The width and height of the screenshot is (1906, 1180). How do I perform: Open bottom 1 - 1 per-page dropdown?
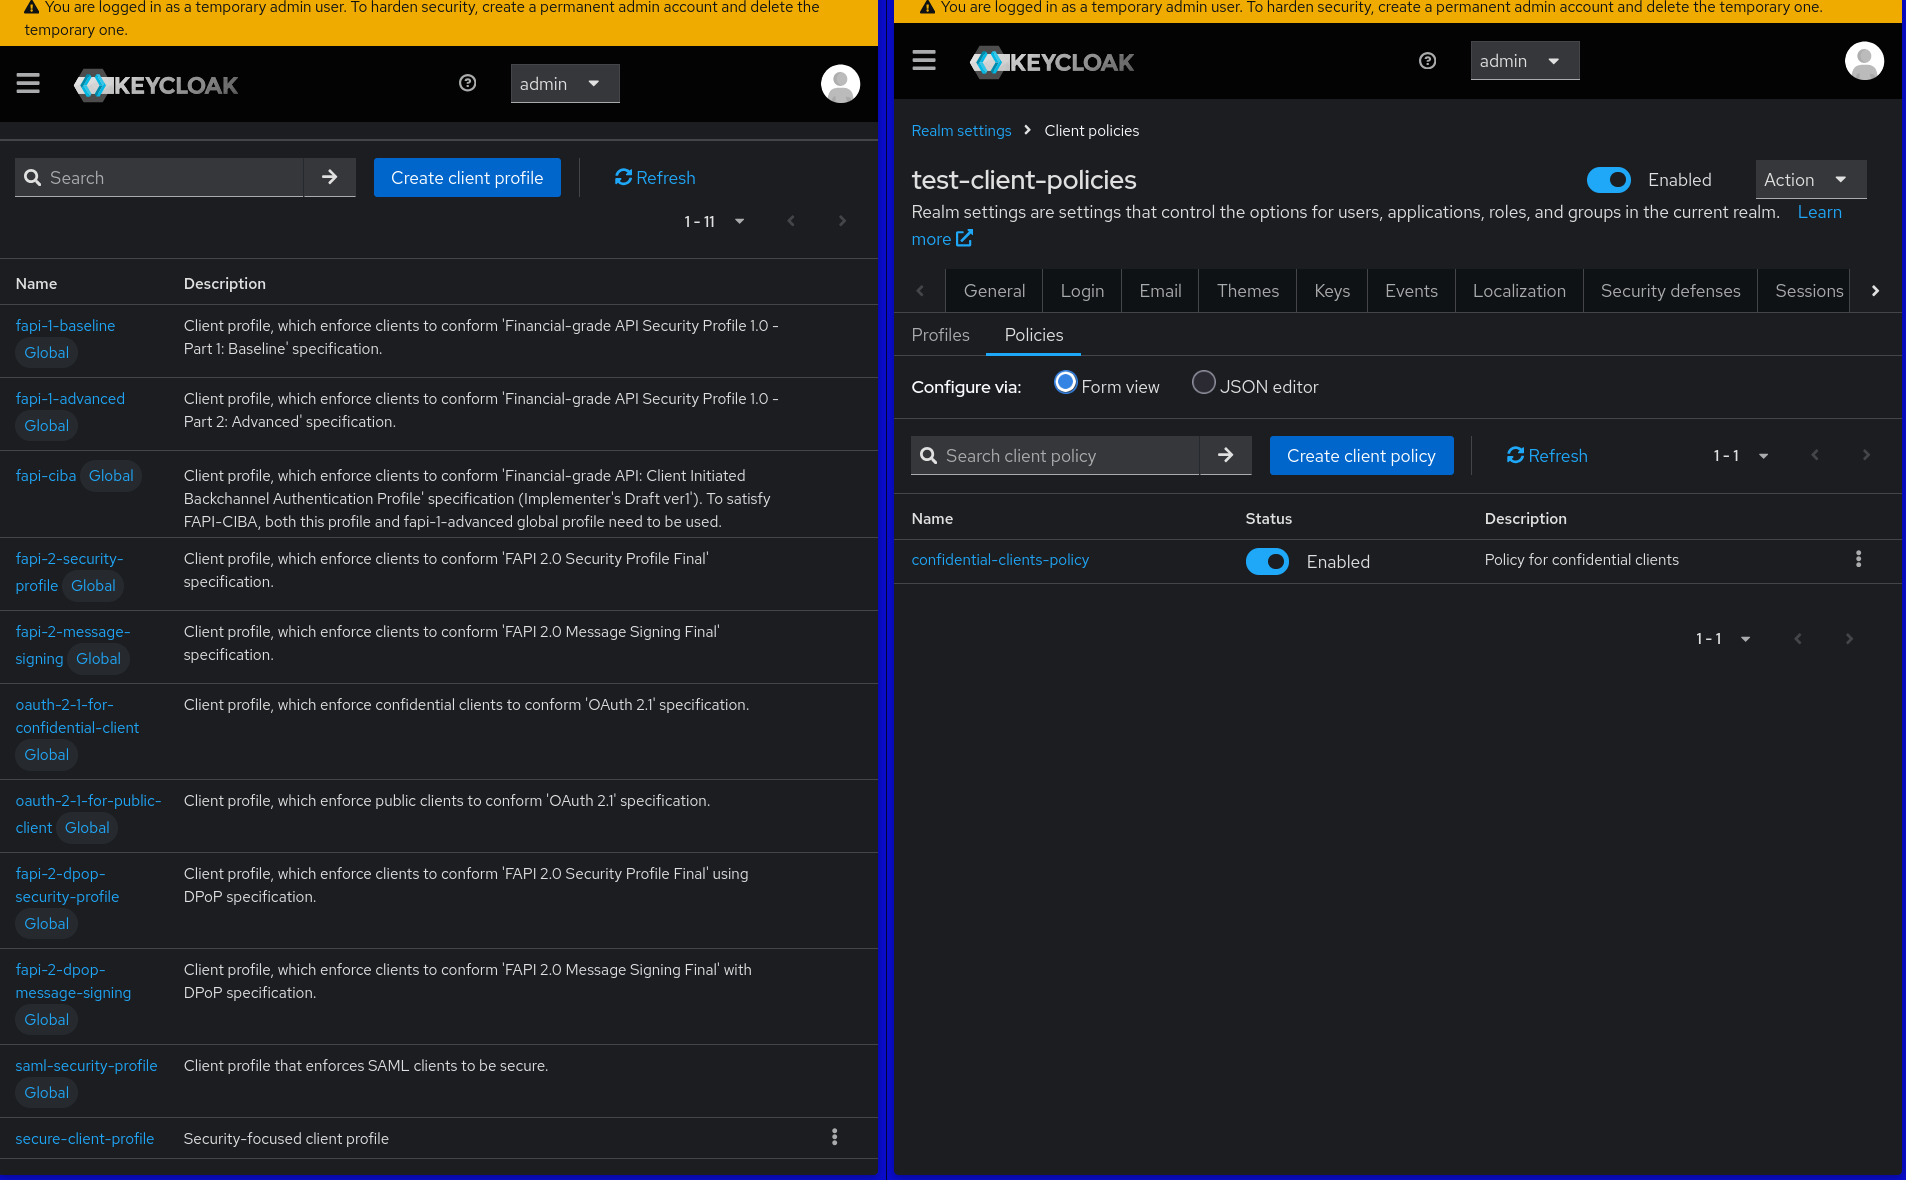point(1723,639)
